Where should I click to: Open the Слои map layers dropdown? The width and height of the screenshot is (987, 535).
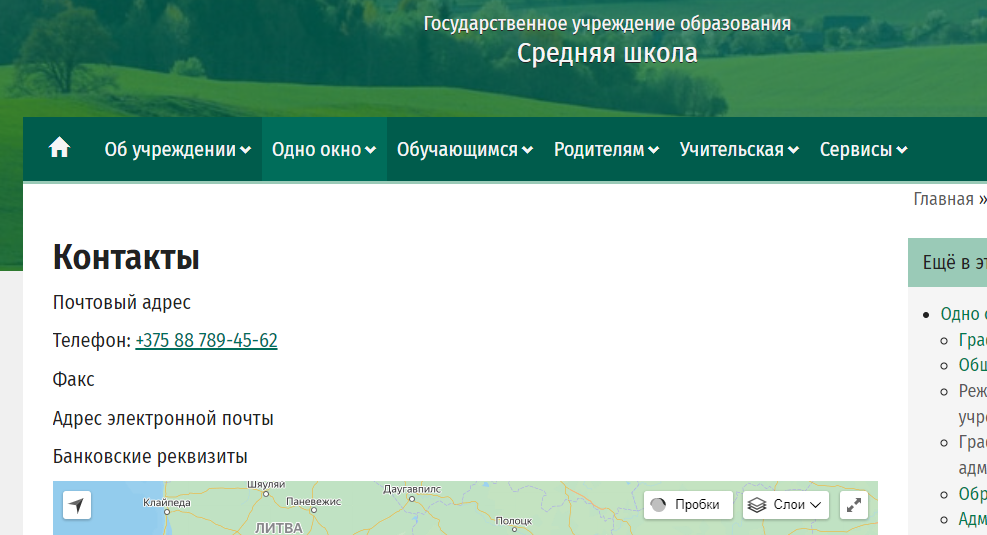786,505
